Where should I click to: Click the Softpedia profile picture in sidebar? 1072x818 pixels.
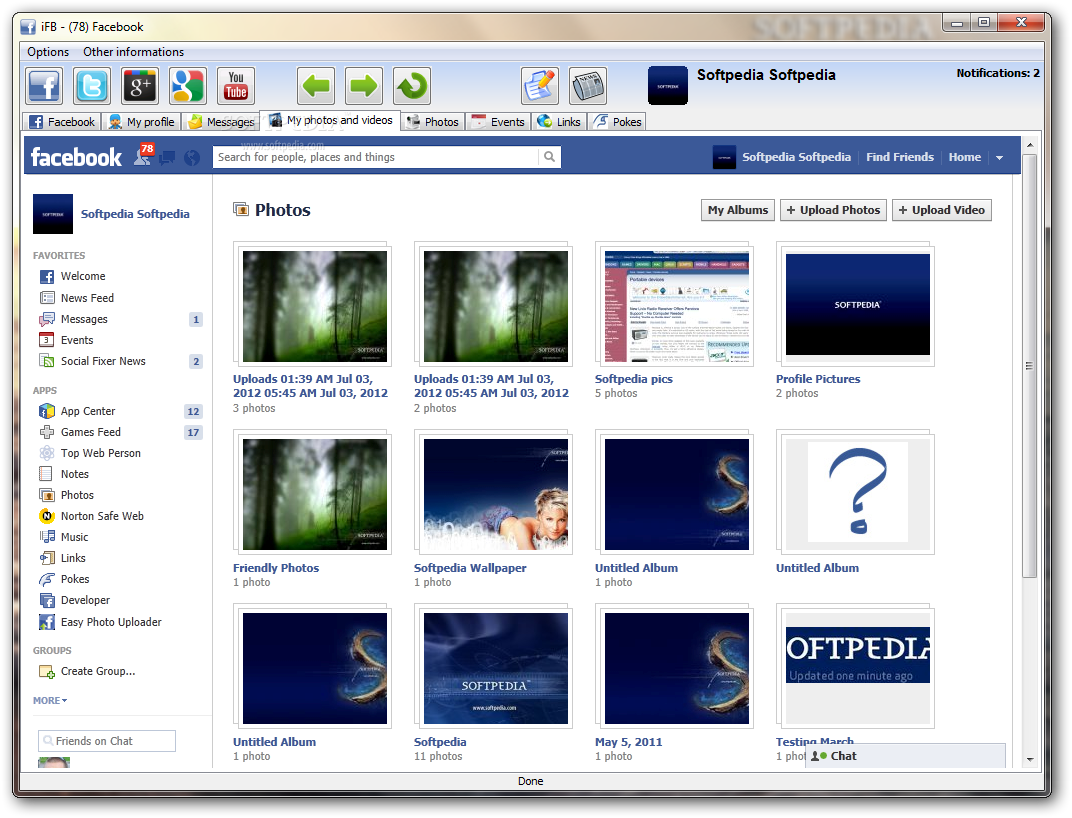pyautogui.click(x=53, y=214)
